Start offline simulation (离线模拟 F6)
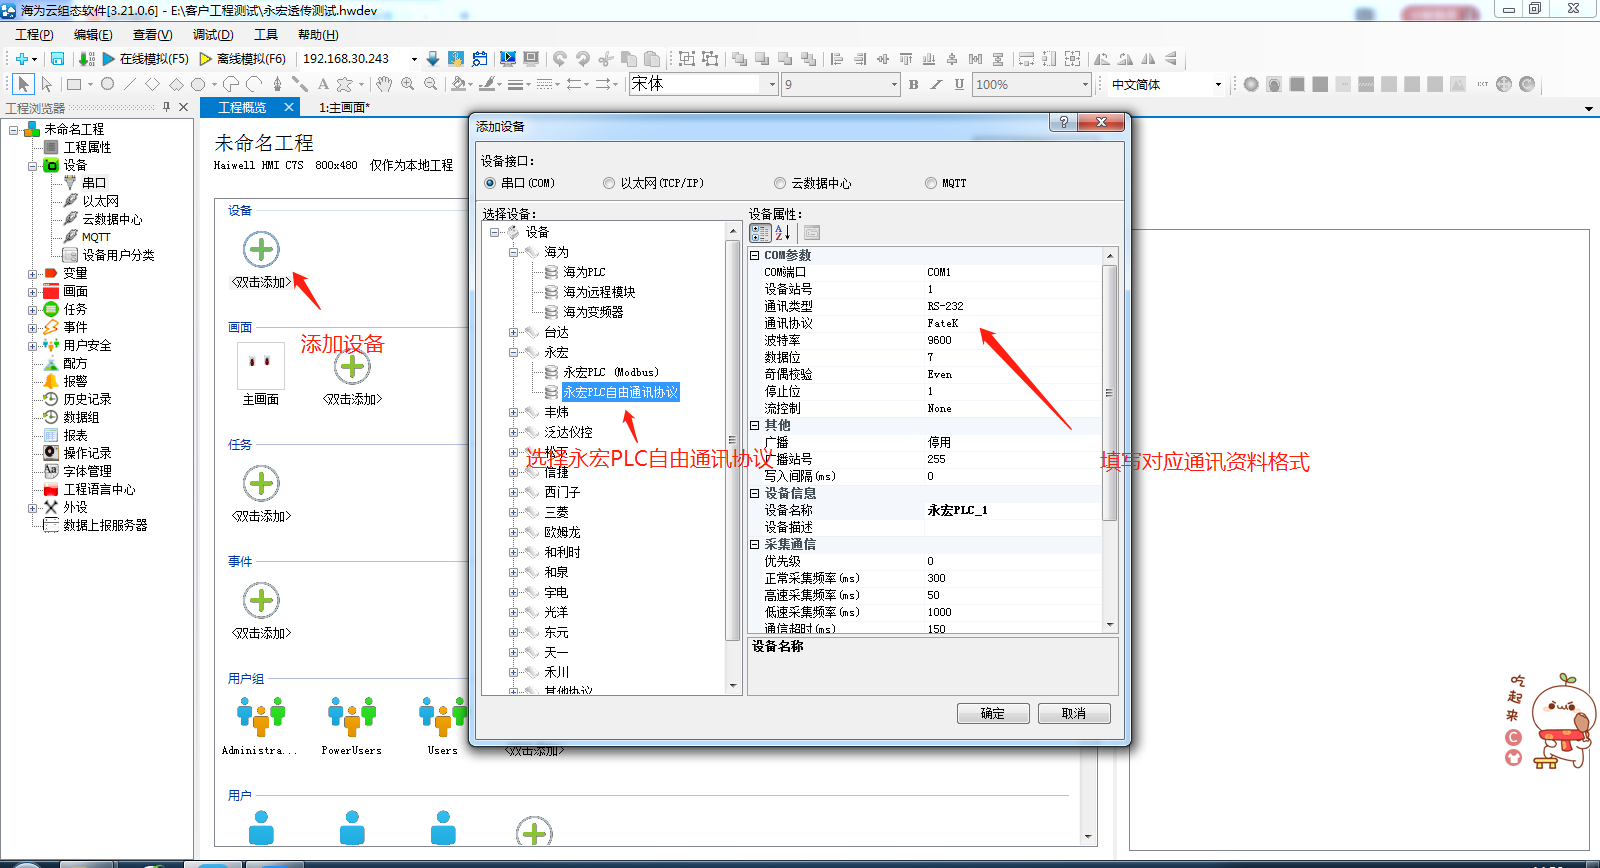This screenshot has width=1600, height=868. (x=243, y=59)
